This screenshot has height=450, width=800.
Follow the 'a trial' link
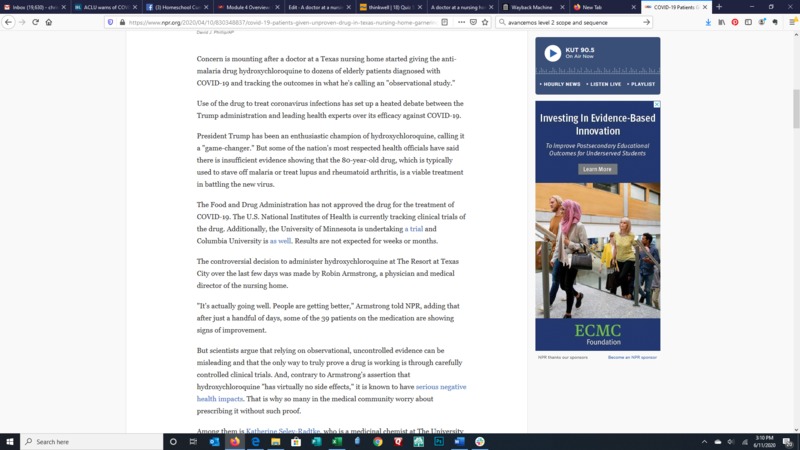pos(414,229)
